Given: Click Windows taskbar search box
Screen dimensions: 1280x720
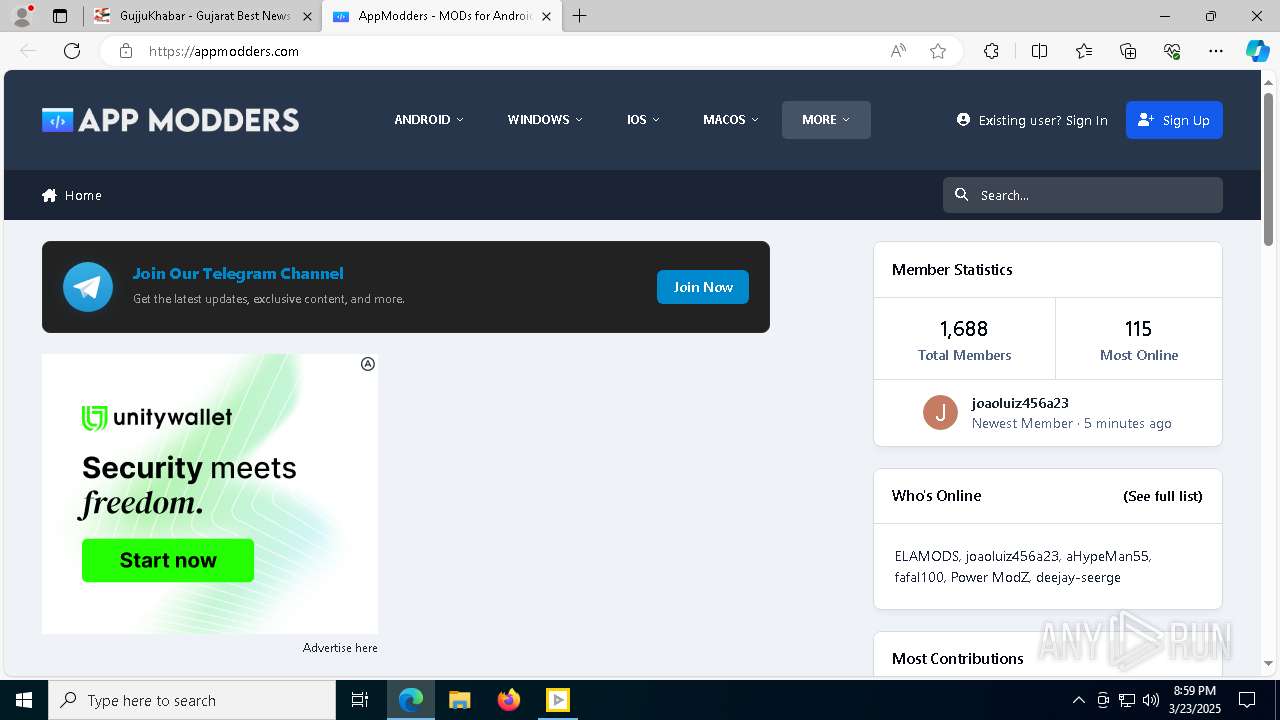Looking at the screenshot, I should pyautogui.click(x=192, y=700).
